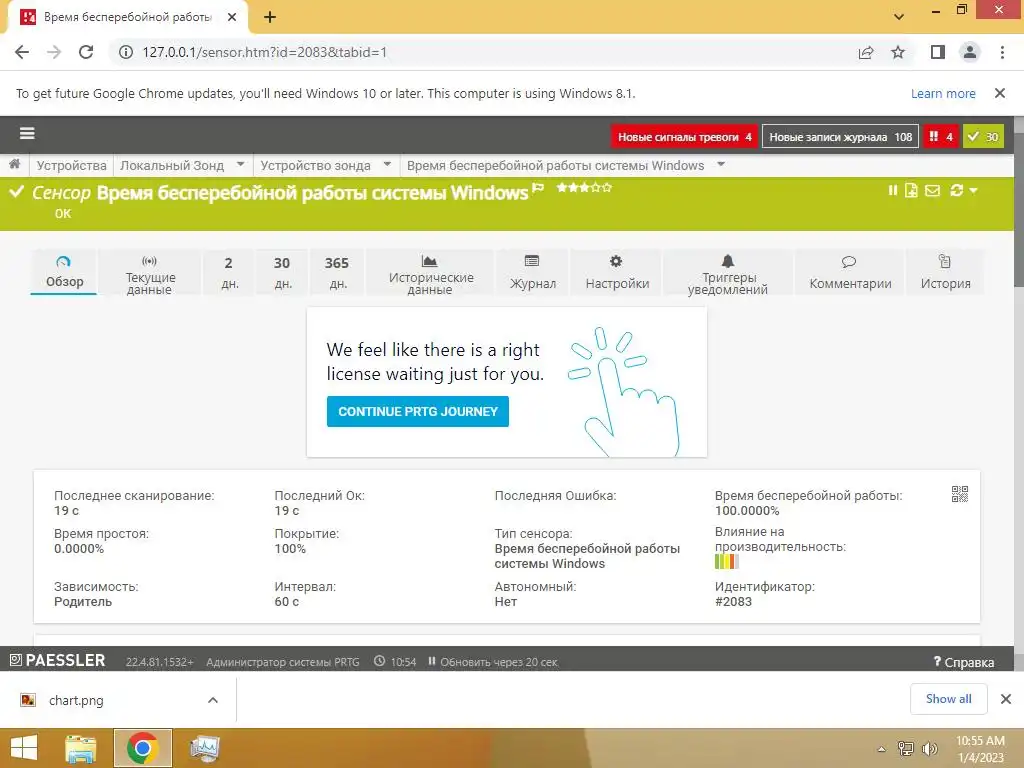Viewport: 1024px width, 768px height.
Task: Click the clock time 10:54 in footer
Action: (x=395, y=662)
